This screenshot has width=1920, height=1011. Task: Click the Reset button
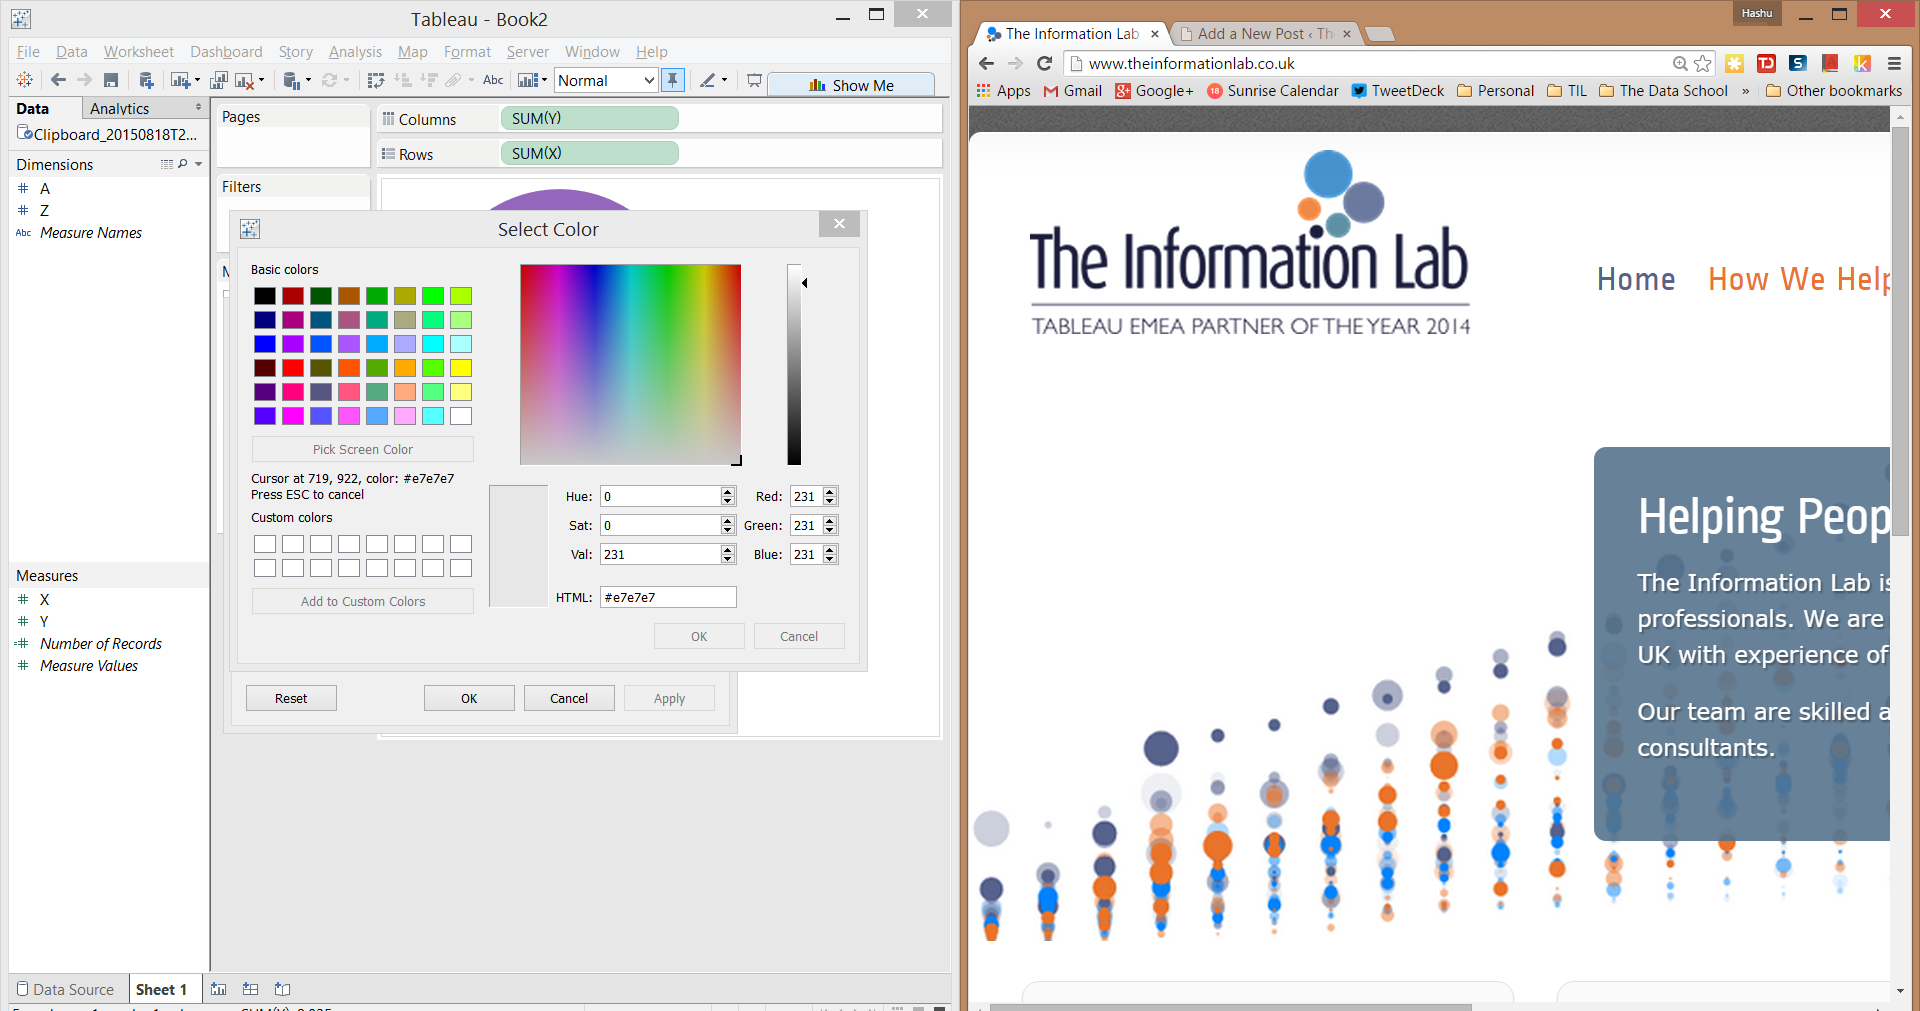(x=291, y=698)
